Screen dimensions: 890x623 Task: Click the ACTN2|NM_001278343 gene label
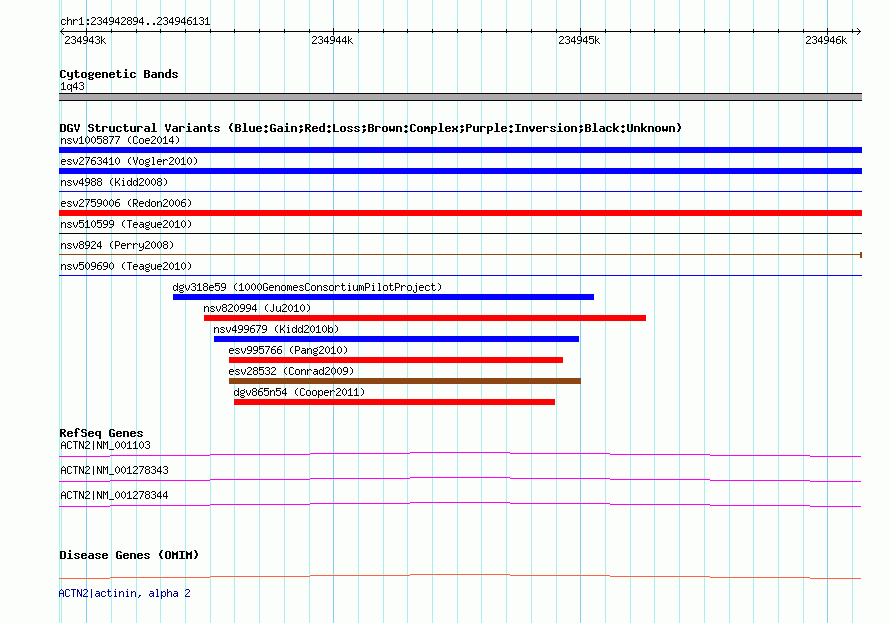click(x=114, y=470)
